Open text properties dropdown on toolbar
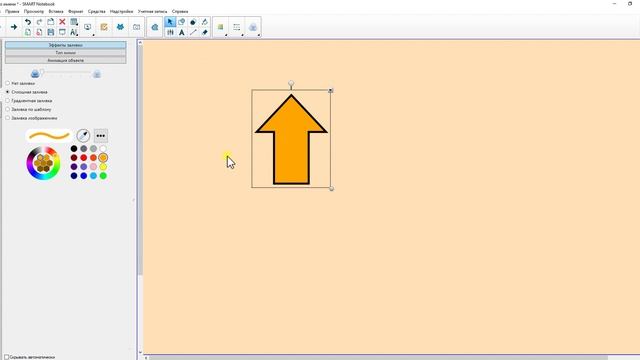 point(74,32)
